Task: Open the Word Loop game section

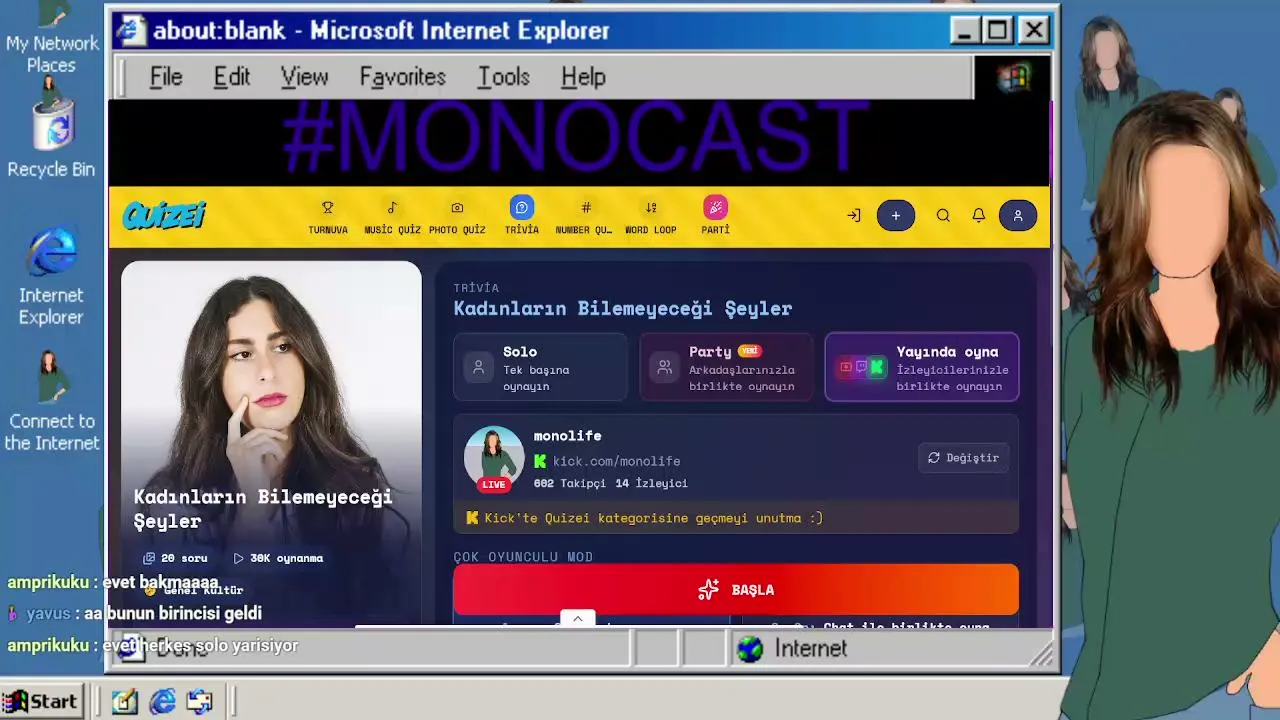Action: pyautogui.click(x=651, y=216)
